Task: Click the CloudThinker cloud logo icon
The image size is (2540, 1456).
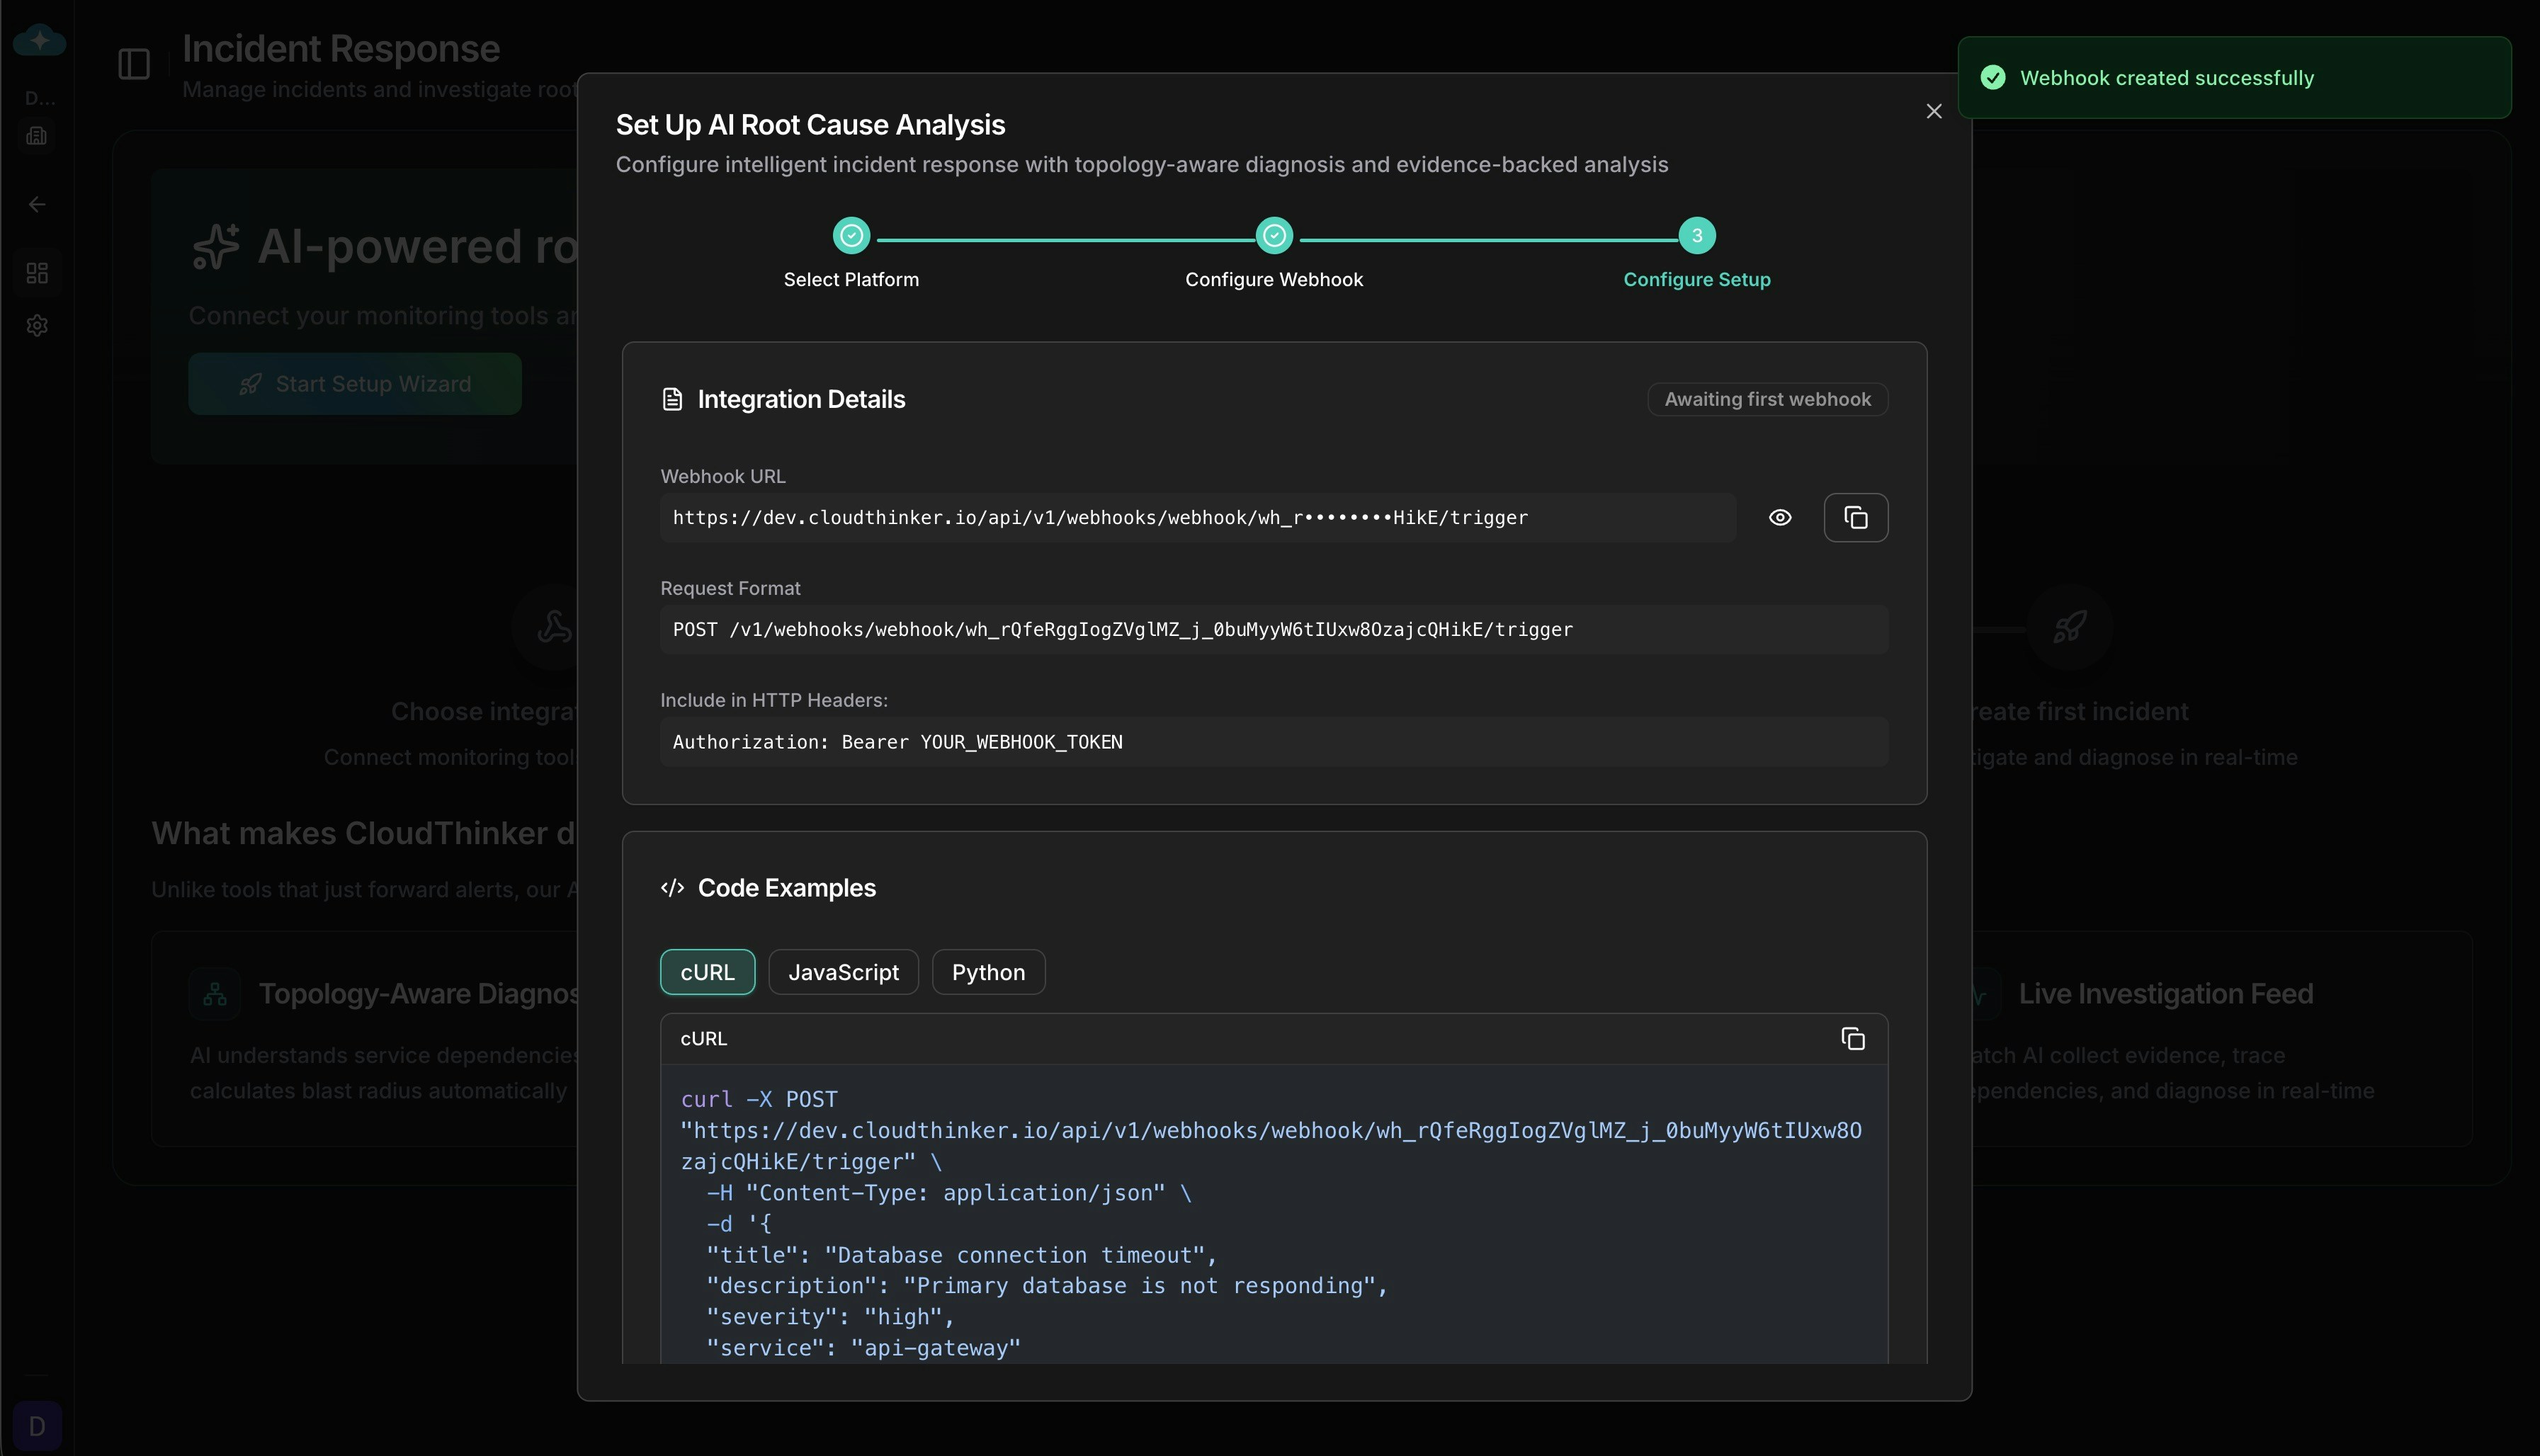Action: coord(38,40)
